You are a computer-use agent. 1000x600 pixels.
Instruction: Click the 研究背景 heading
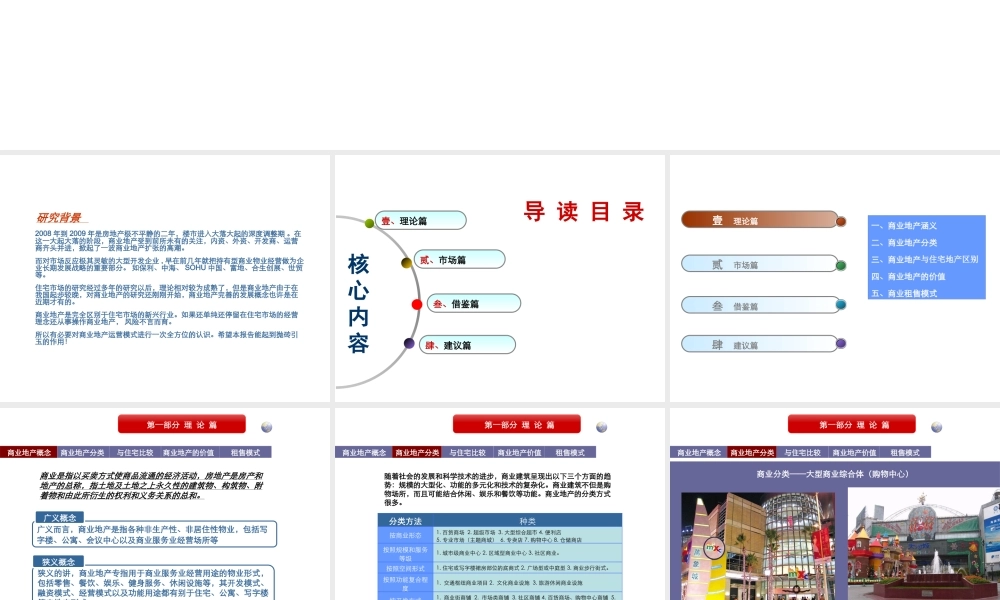pos(59,218)
